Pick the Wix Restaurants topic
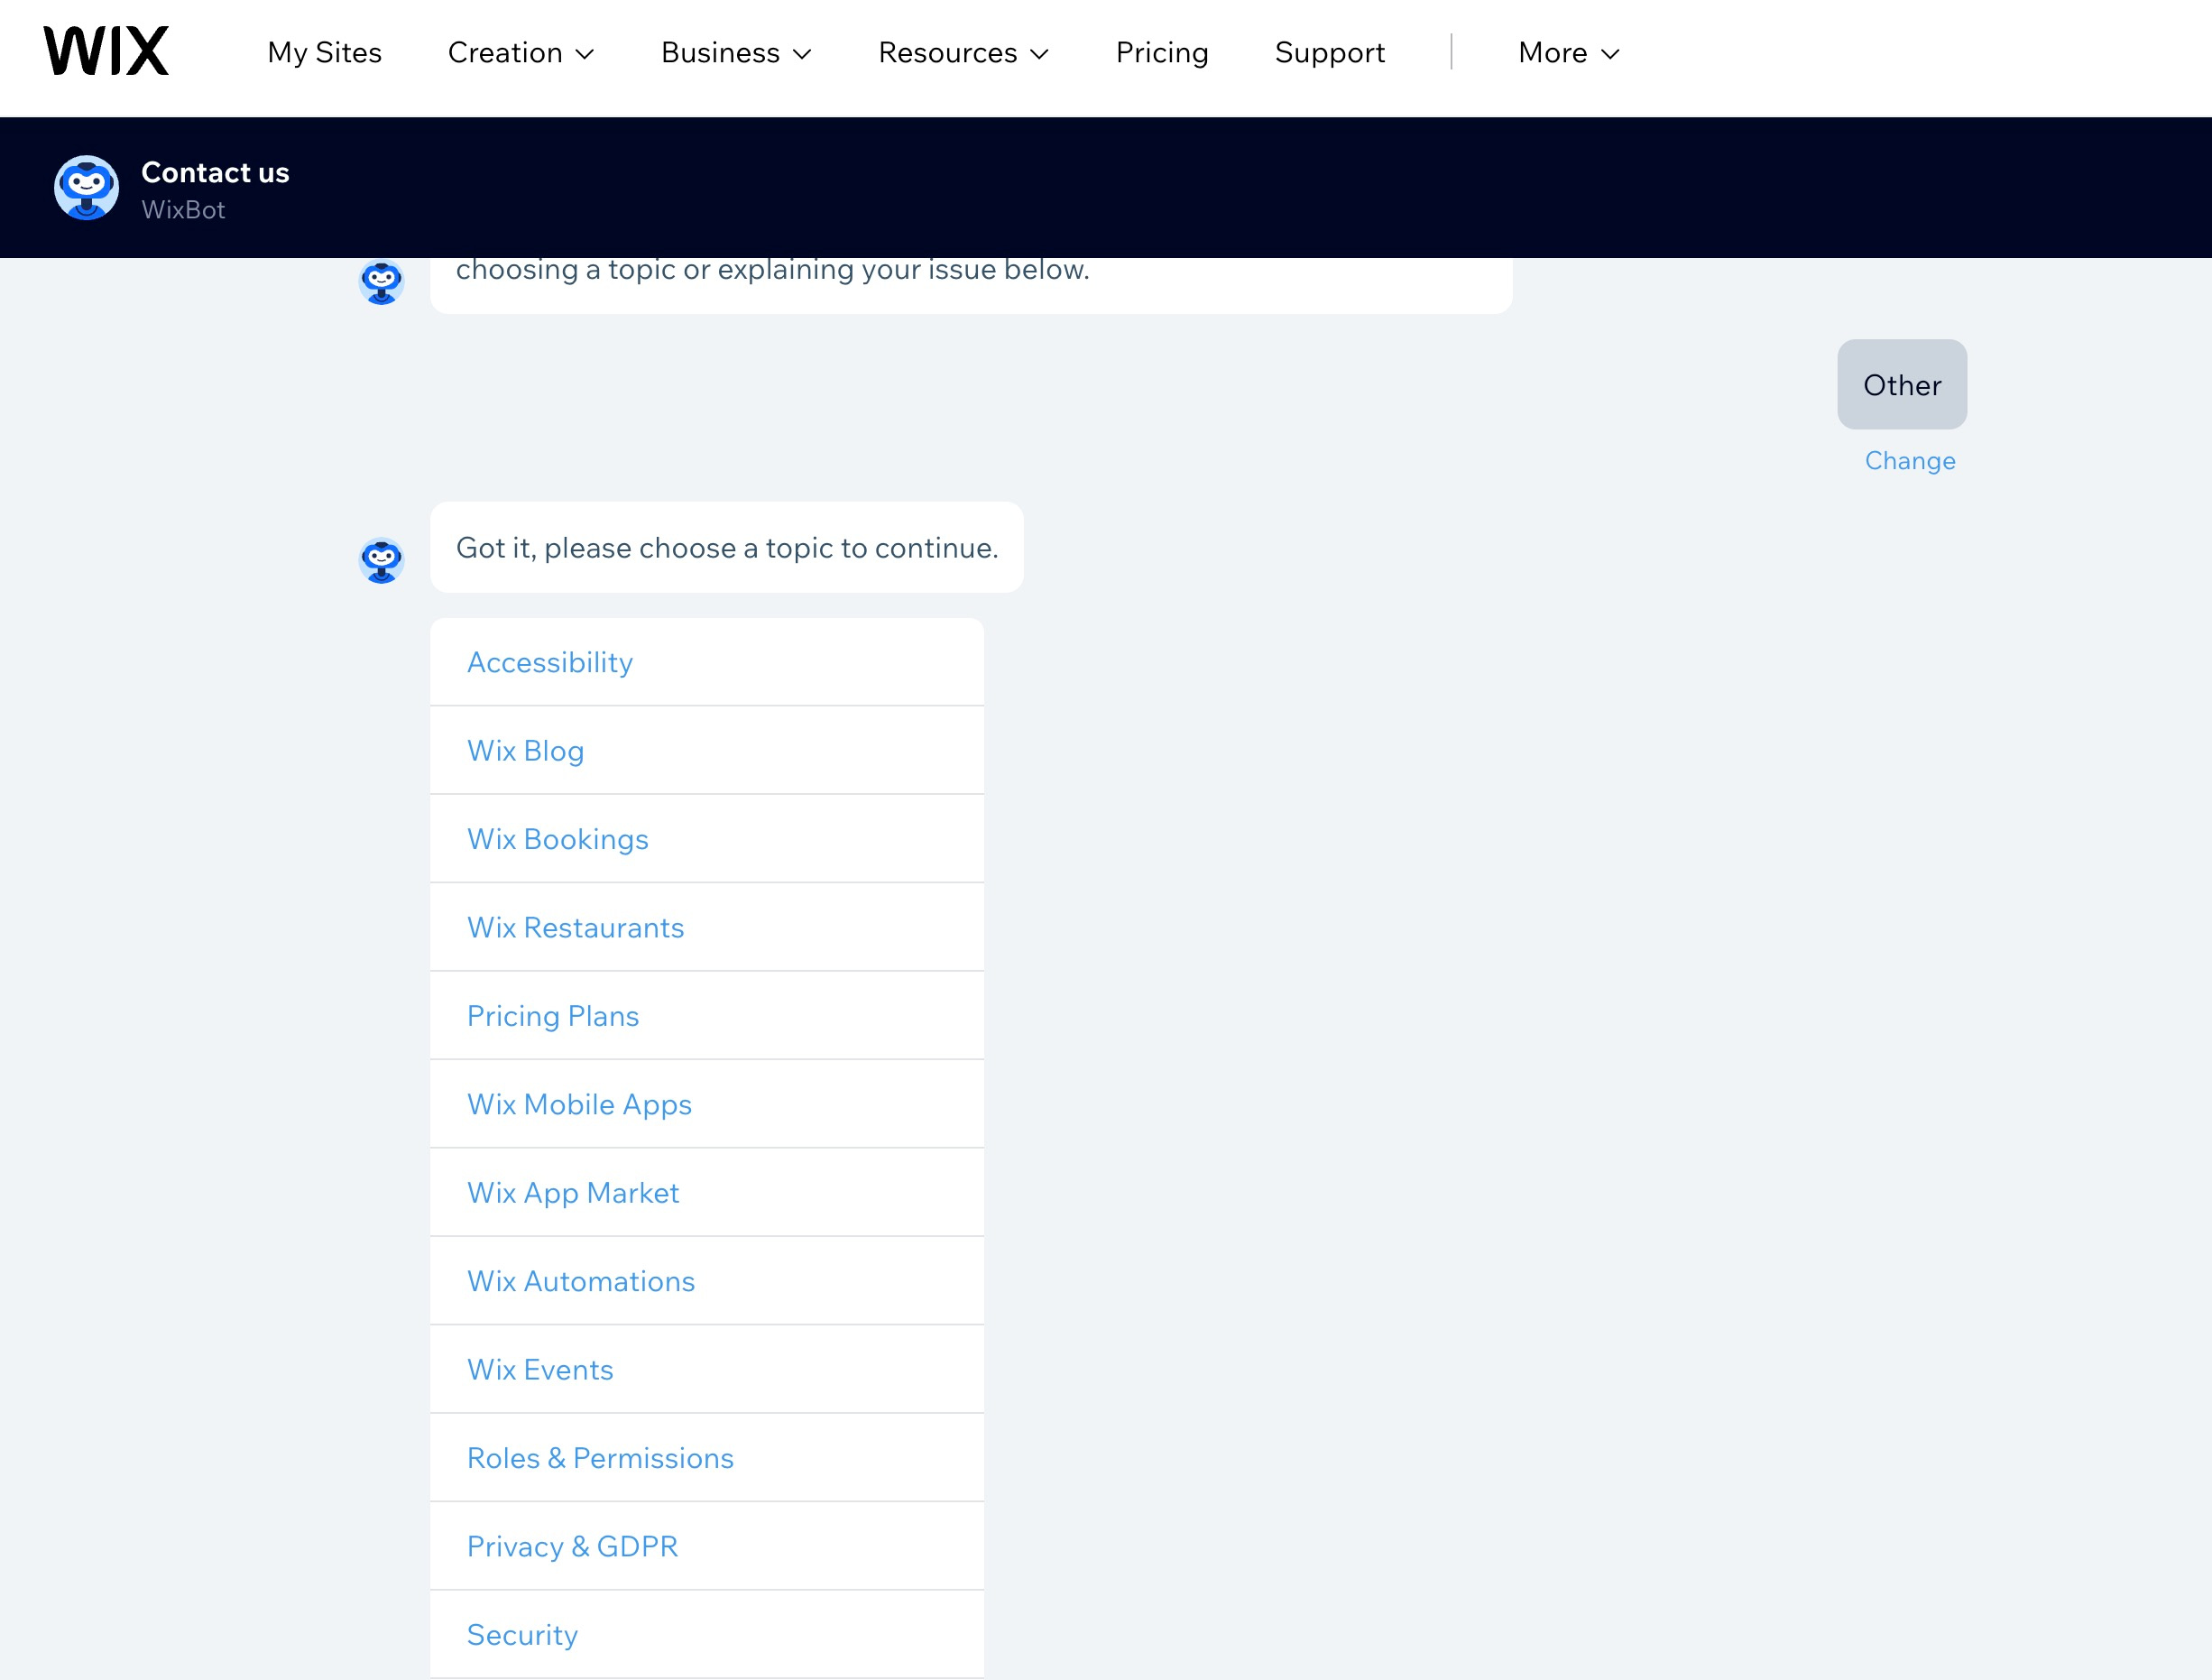2212x1680 pixels. 575,927
